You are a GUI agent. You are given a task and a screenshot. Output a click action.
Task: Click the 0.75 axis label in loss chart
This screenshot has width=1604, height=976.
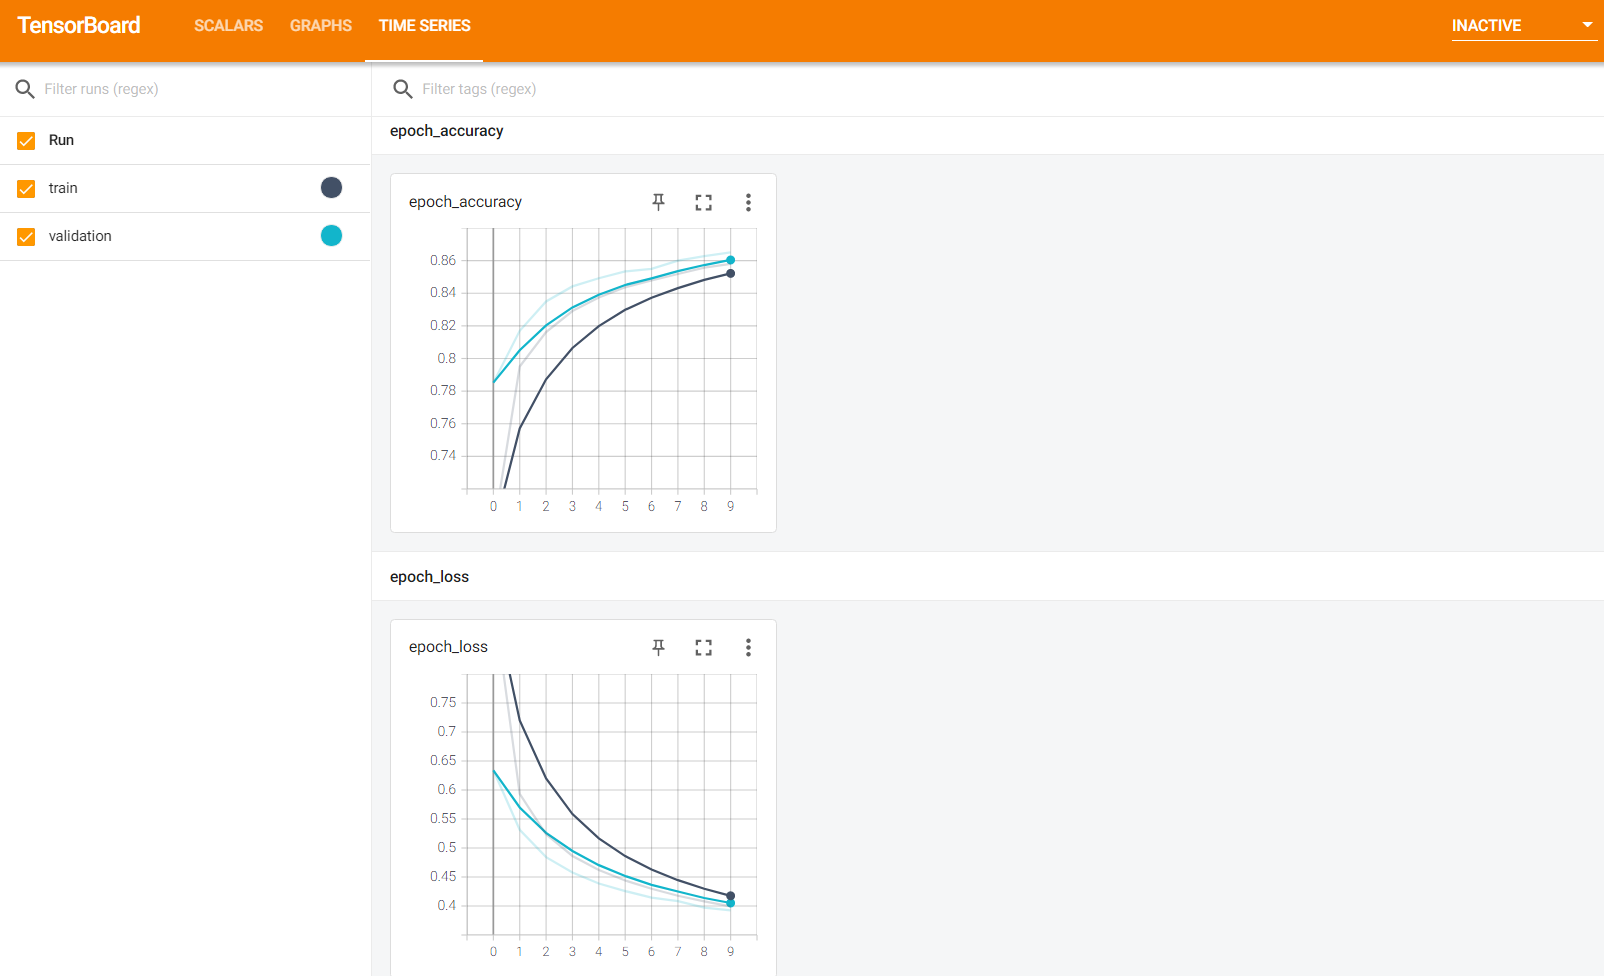click(443, 702)
